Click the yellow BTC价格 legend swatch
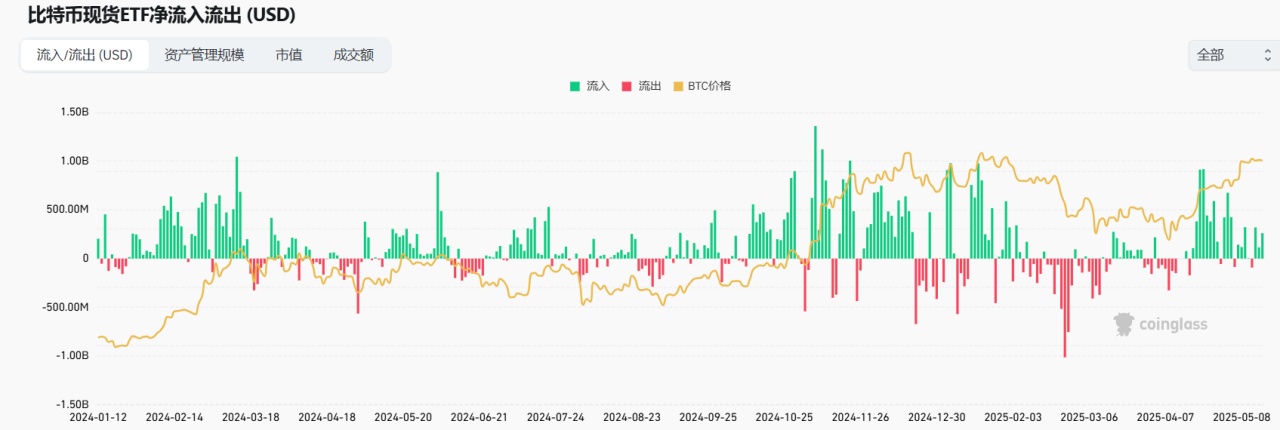Viewport: 1280px width, 430px height. coord(678,86)
